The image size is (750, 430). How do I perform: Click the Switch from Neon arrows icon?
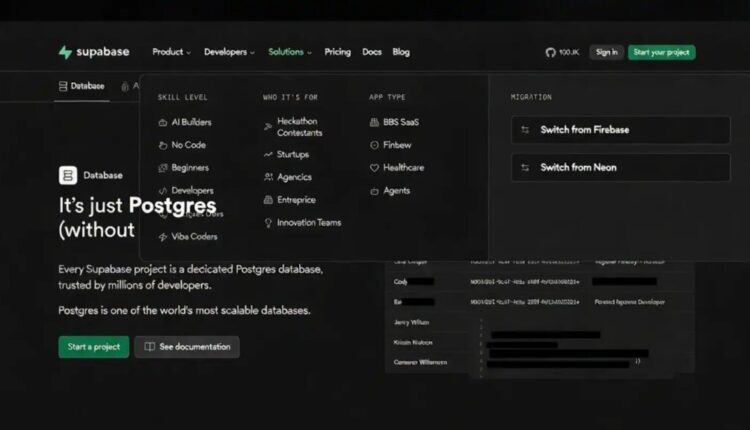[x=526, y=167]
